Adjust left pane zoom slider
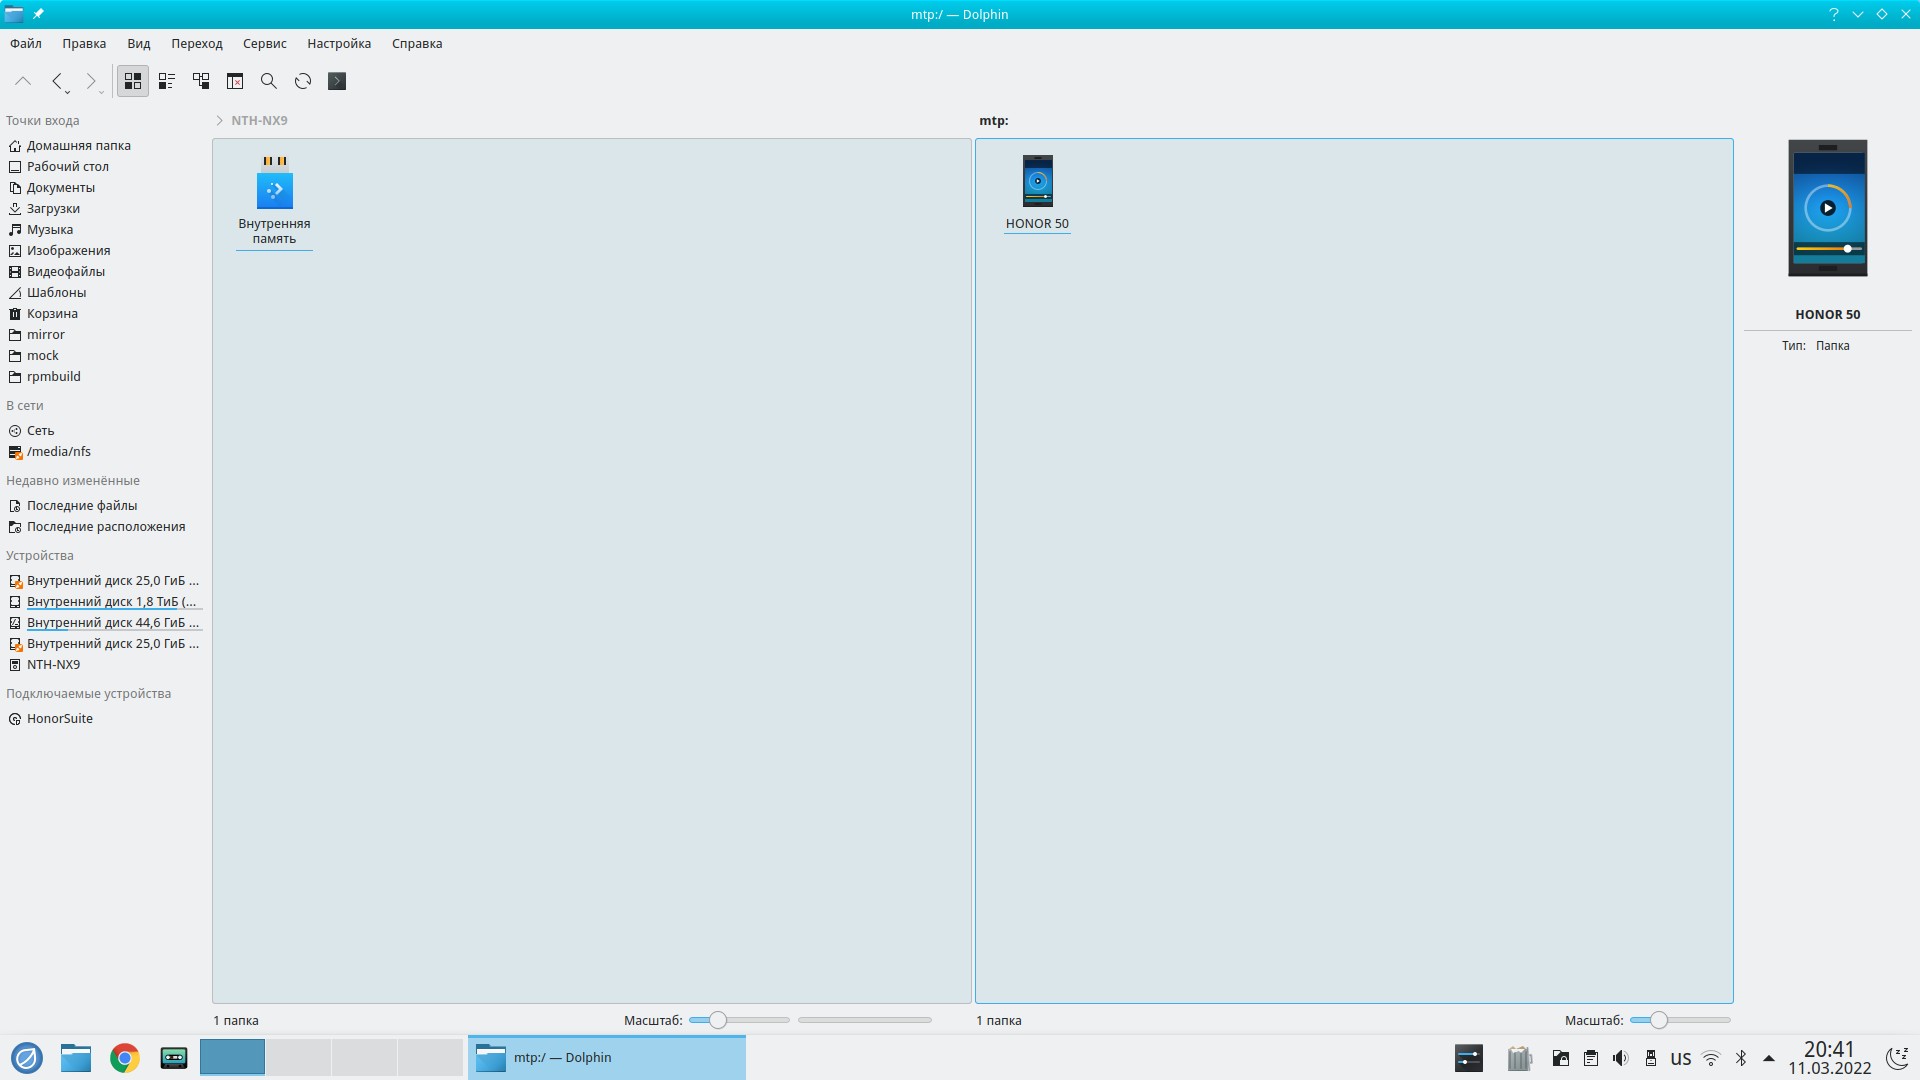This screenshot has height=1080, width=1920. pos(718,1020)
